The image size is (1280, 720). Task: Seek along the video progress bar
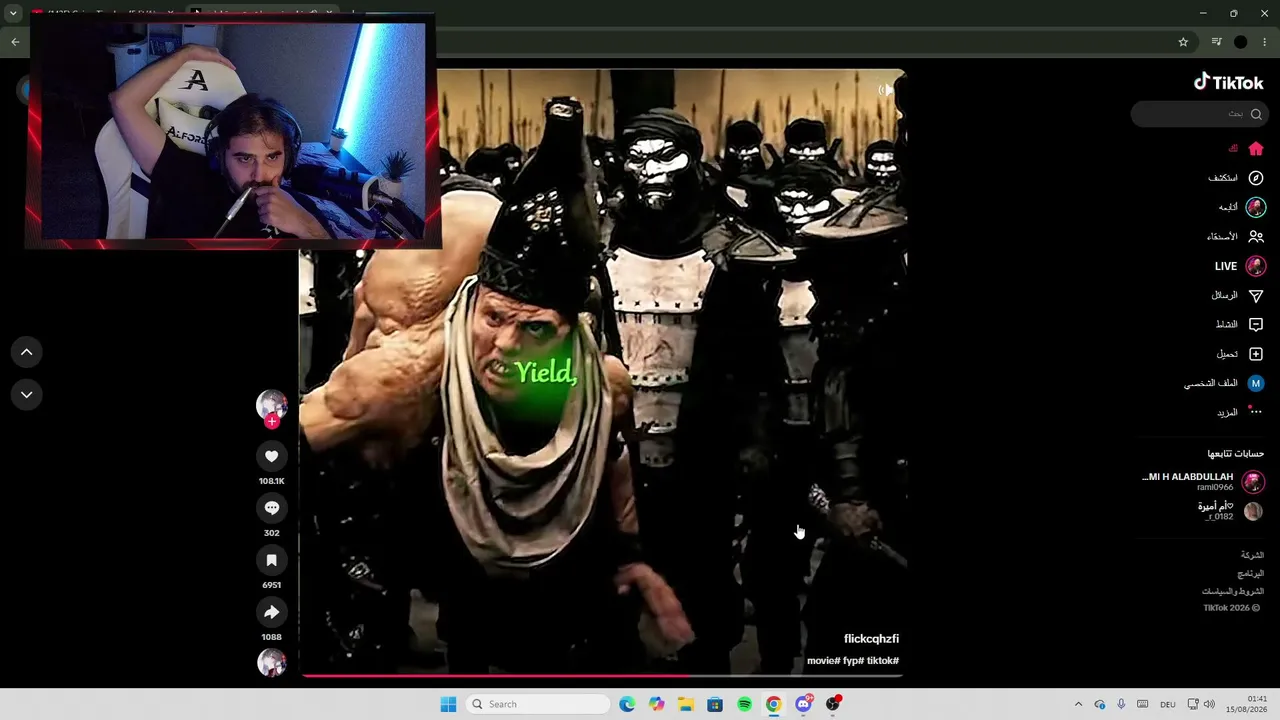click(x=602, y=676)
